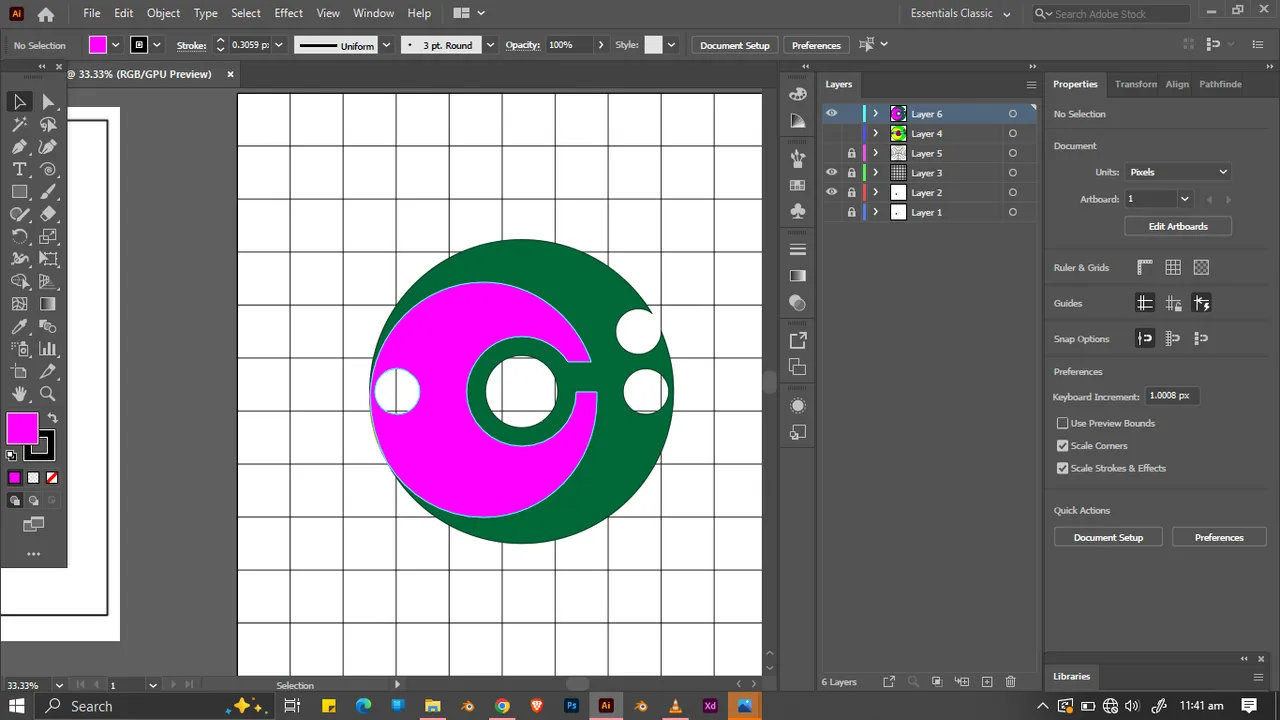1280x720 pixels.
Task: Unlock Layer 5 lock icon
Action: [x=851, y=153]
